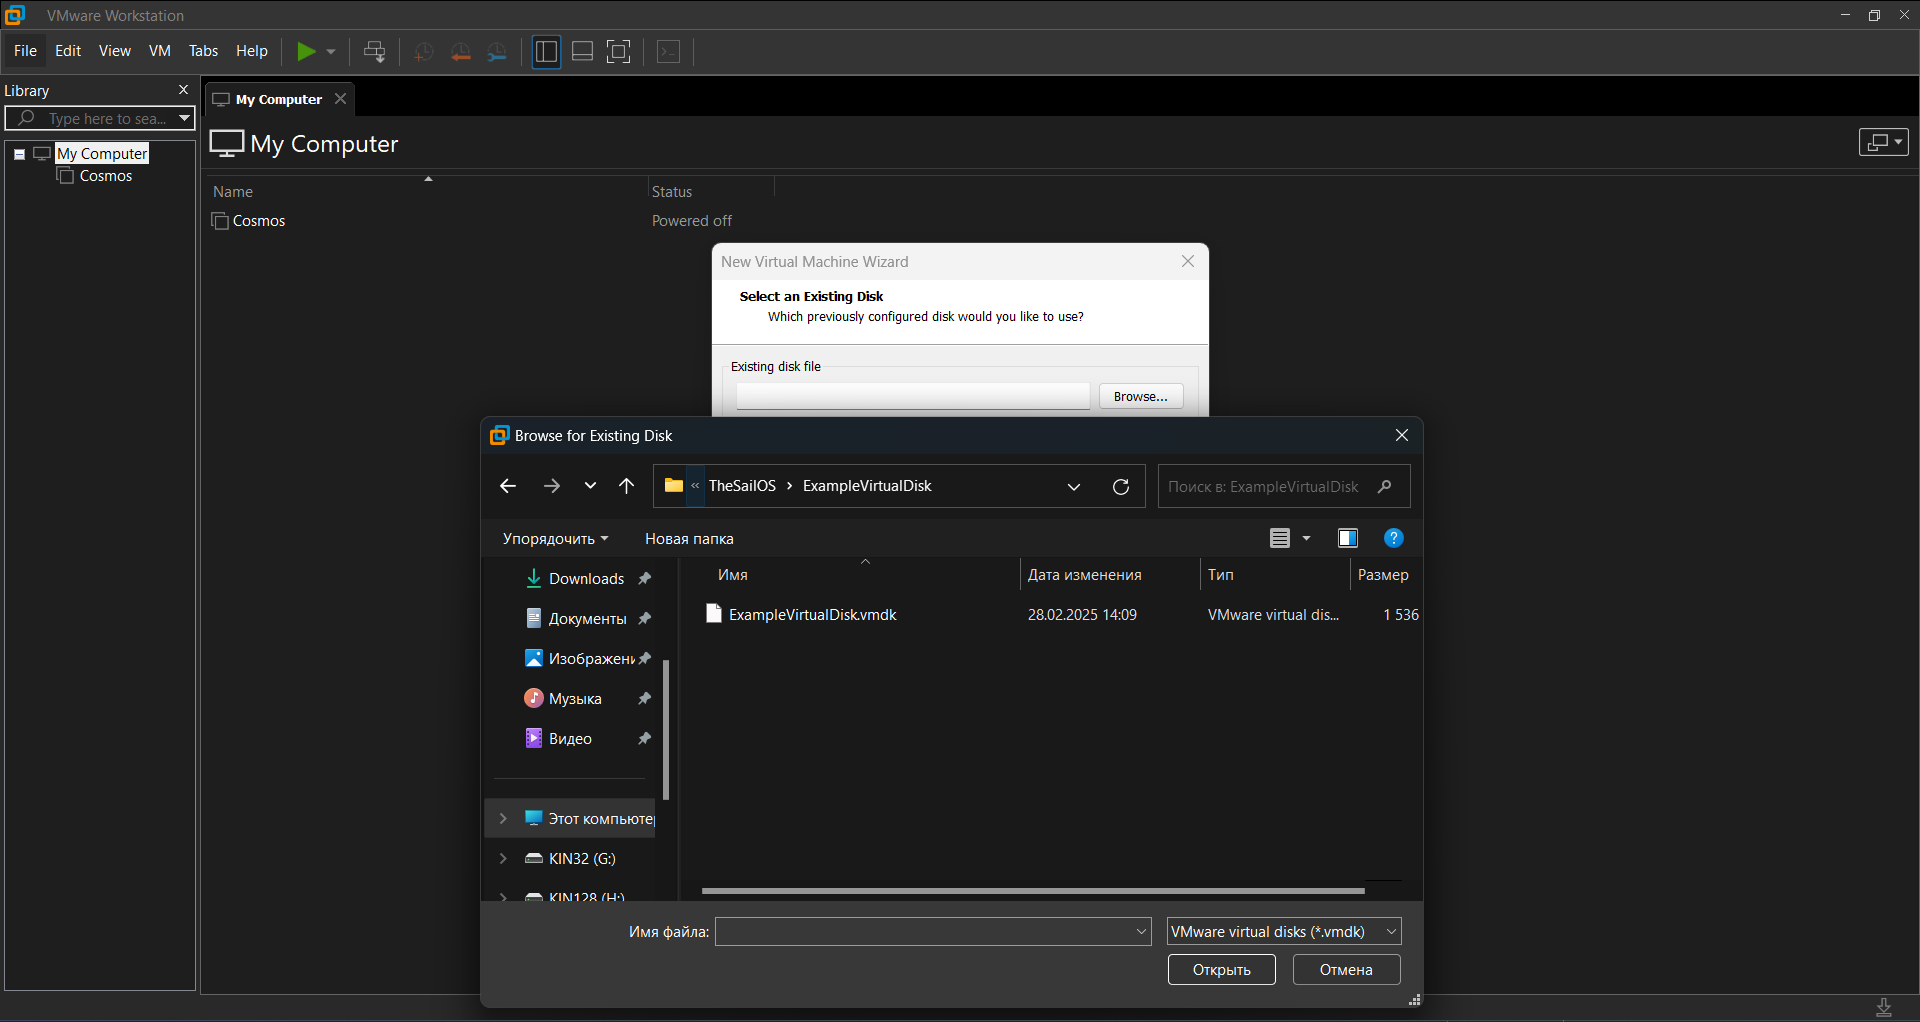
Task: Click the Take Snapshot toolbar icon
Action: click(423, 52)
